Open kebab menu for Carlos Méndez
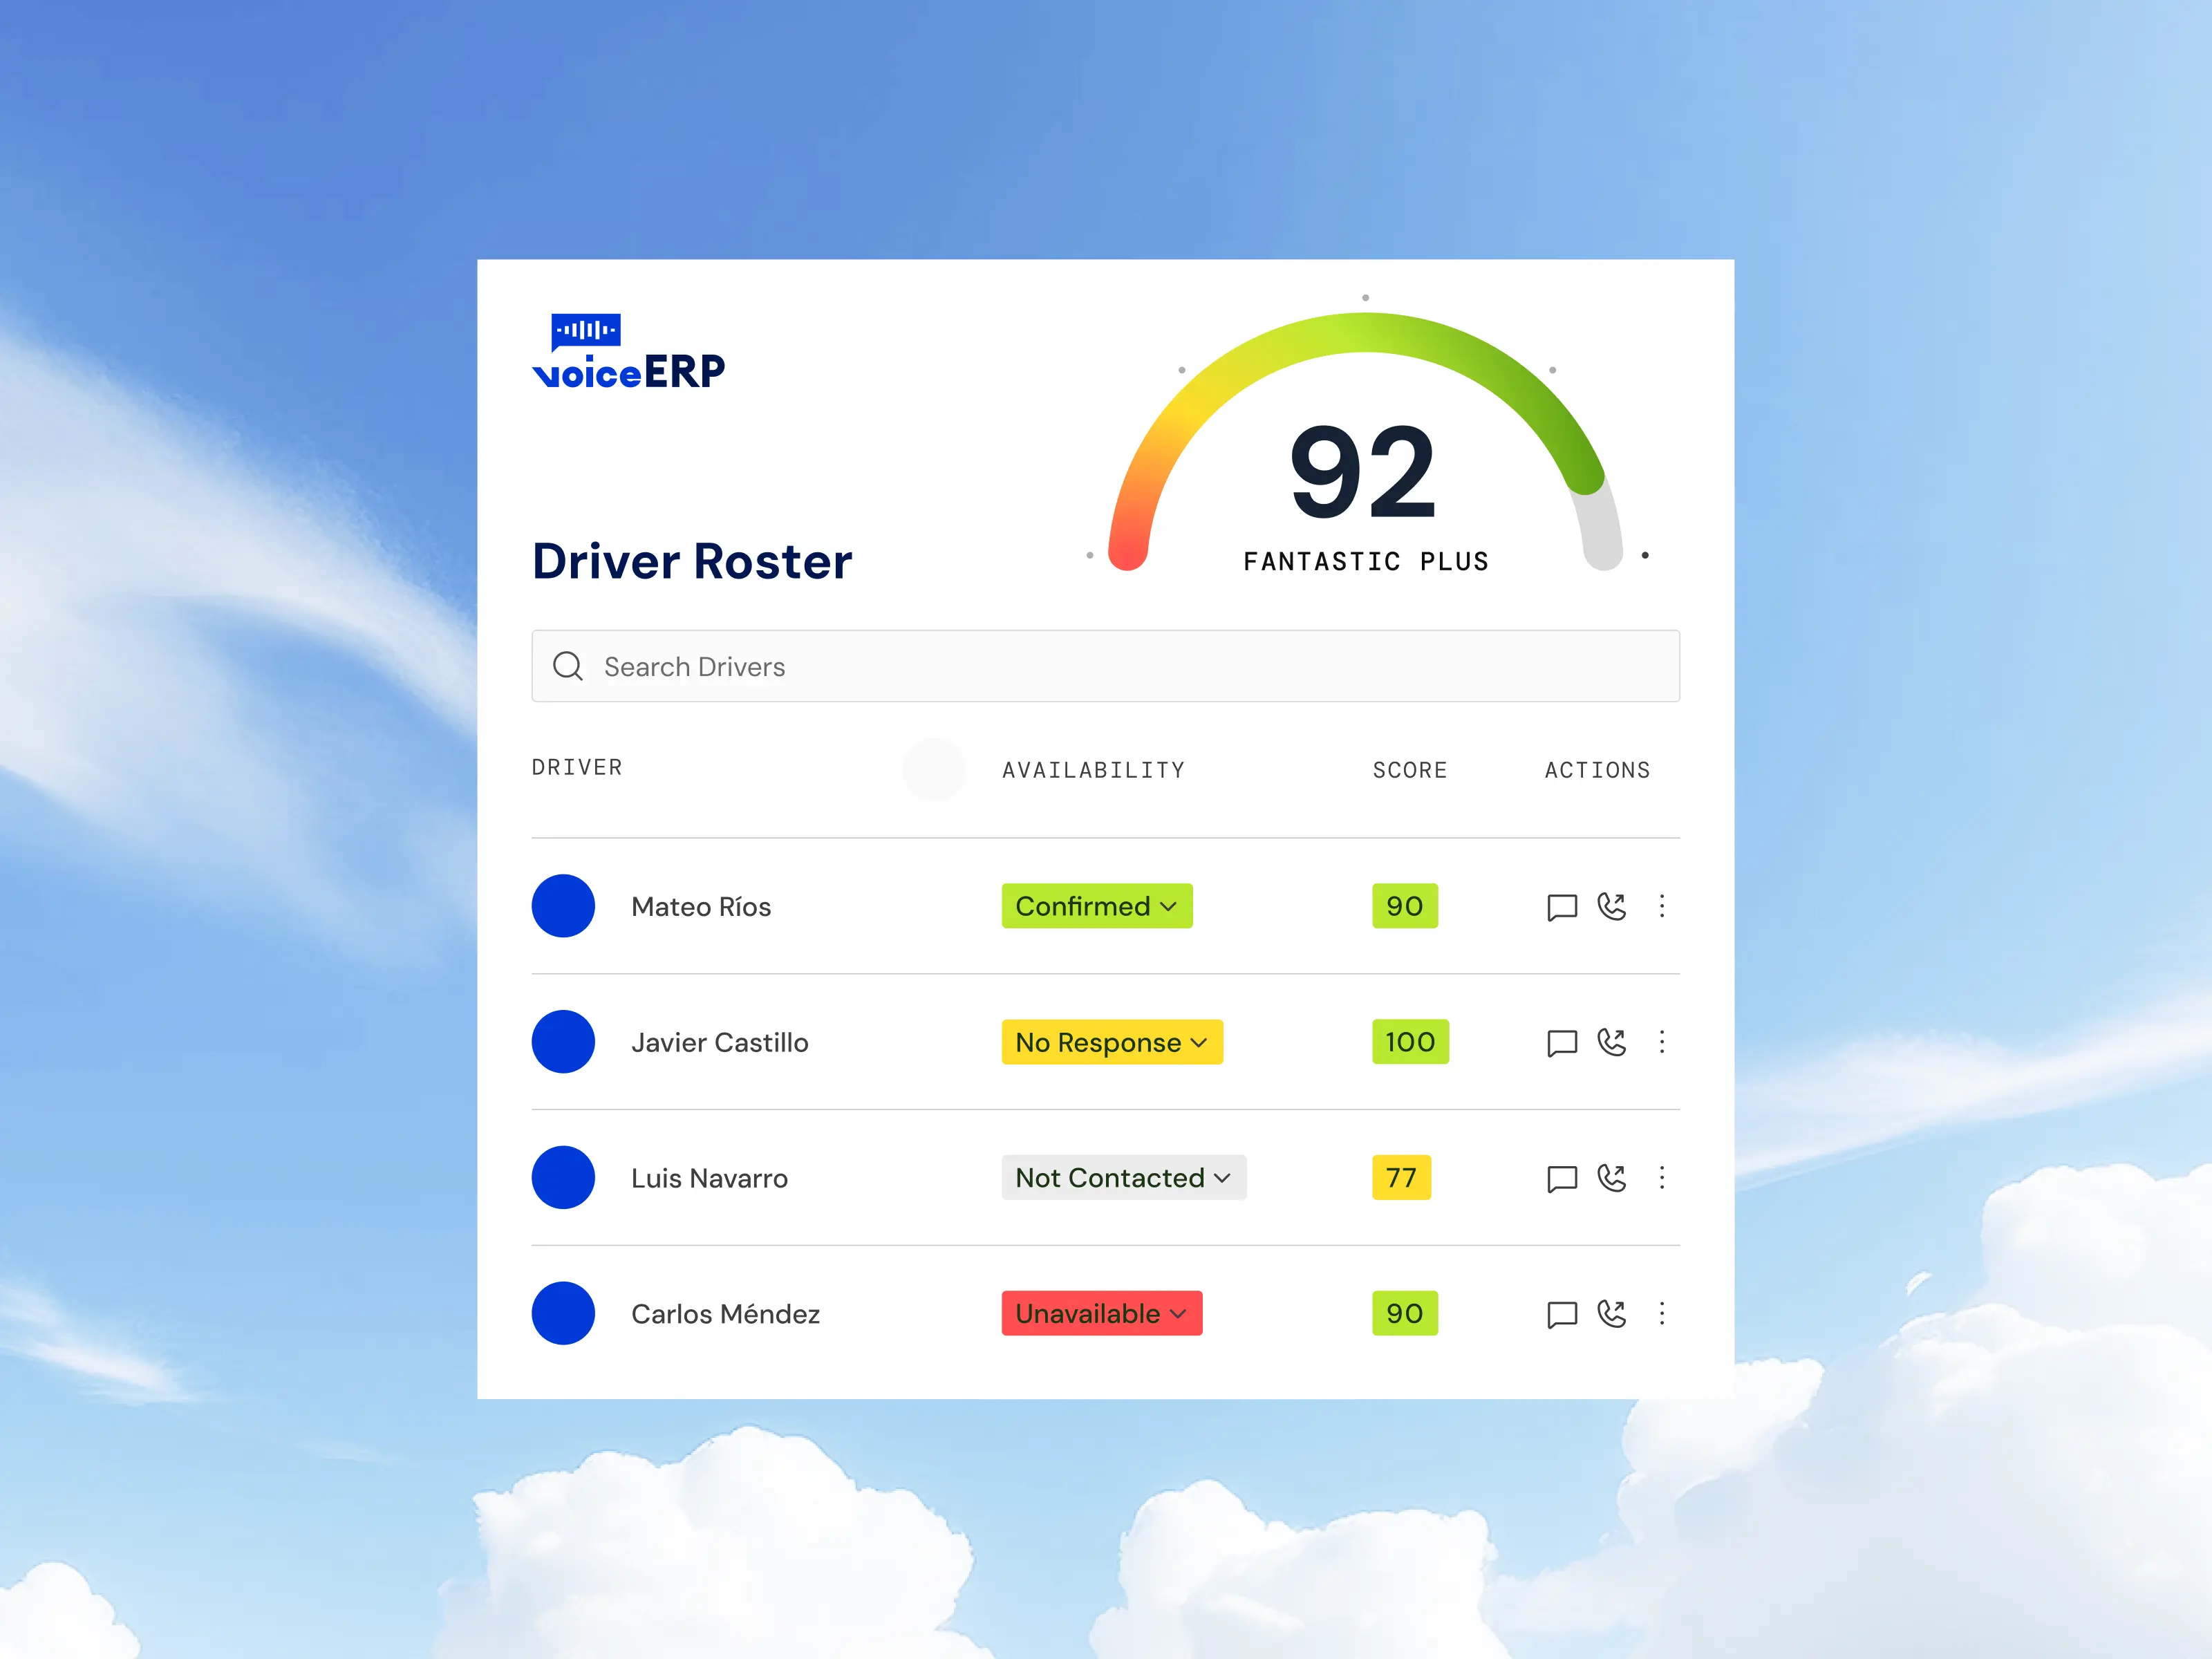This screenshot has height=1659, width=2212. point(1662,1314)
